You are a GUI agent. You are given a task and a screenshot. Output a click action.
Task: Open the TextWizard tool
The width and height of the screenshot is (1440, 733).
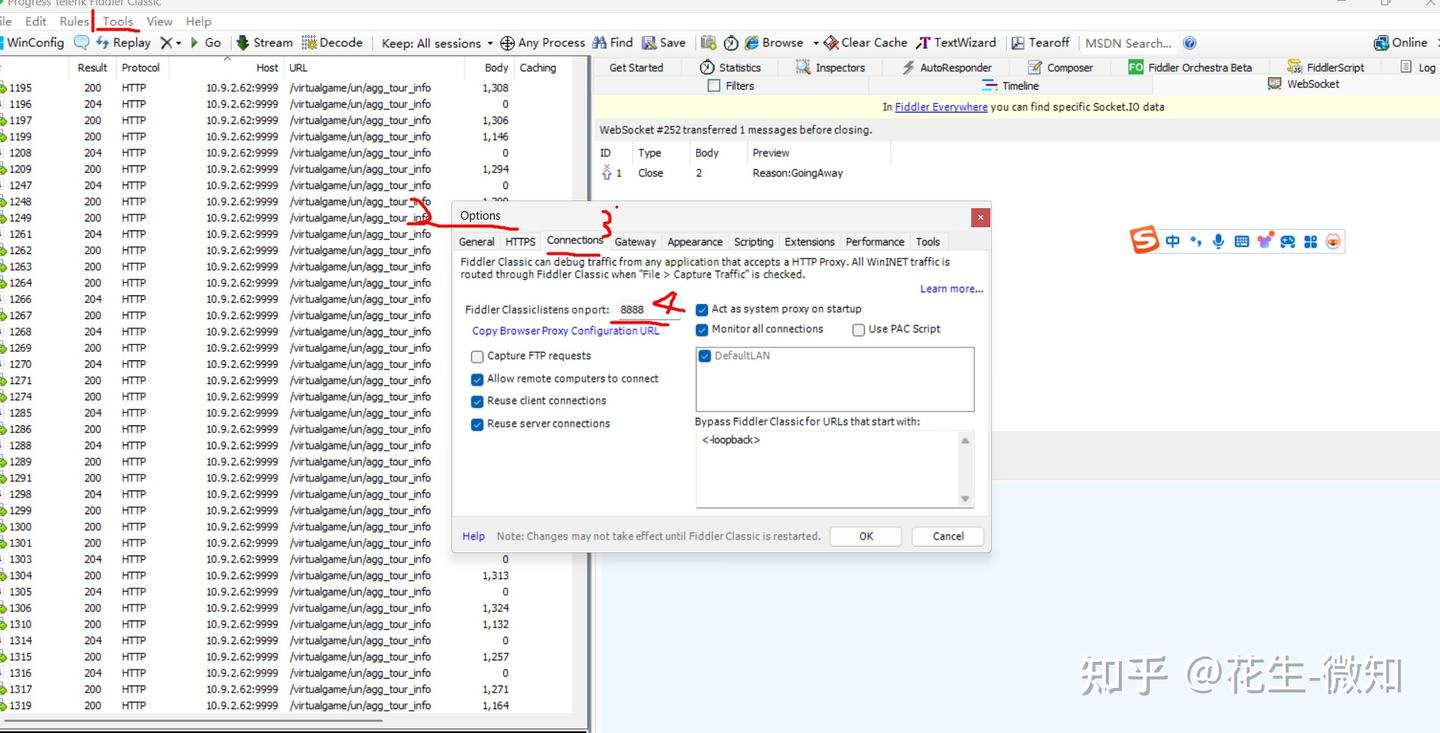(x=957, y=43)
